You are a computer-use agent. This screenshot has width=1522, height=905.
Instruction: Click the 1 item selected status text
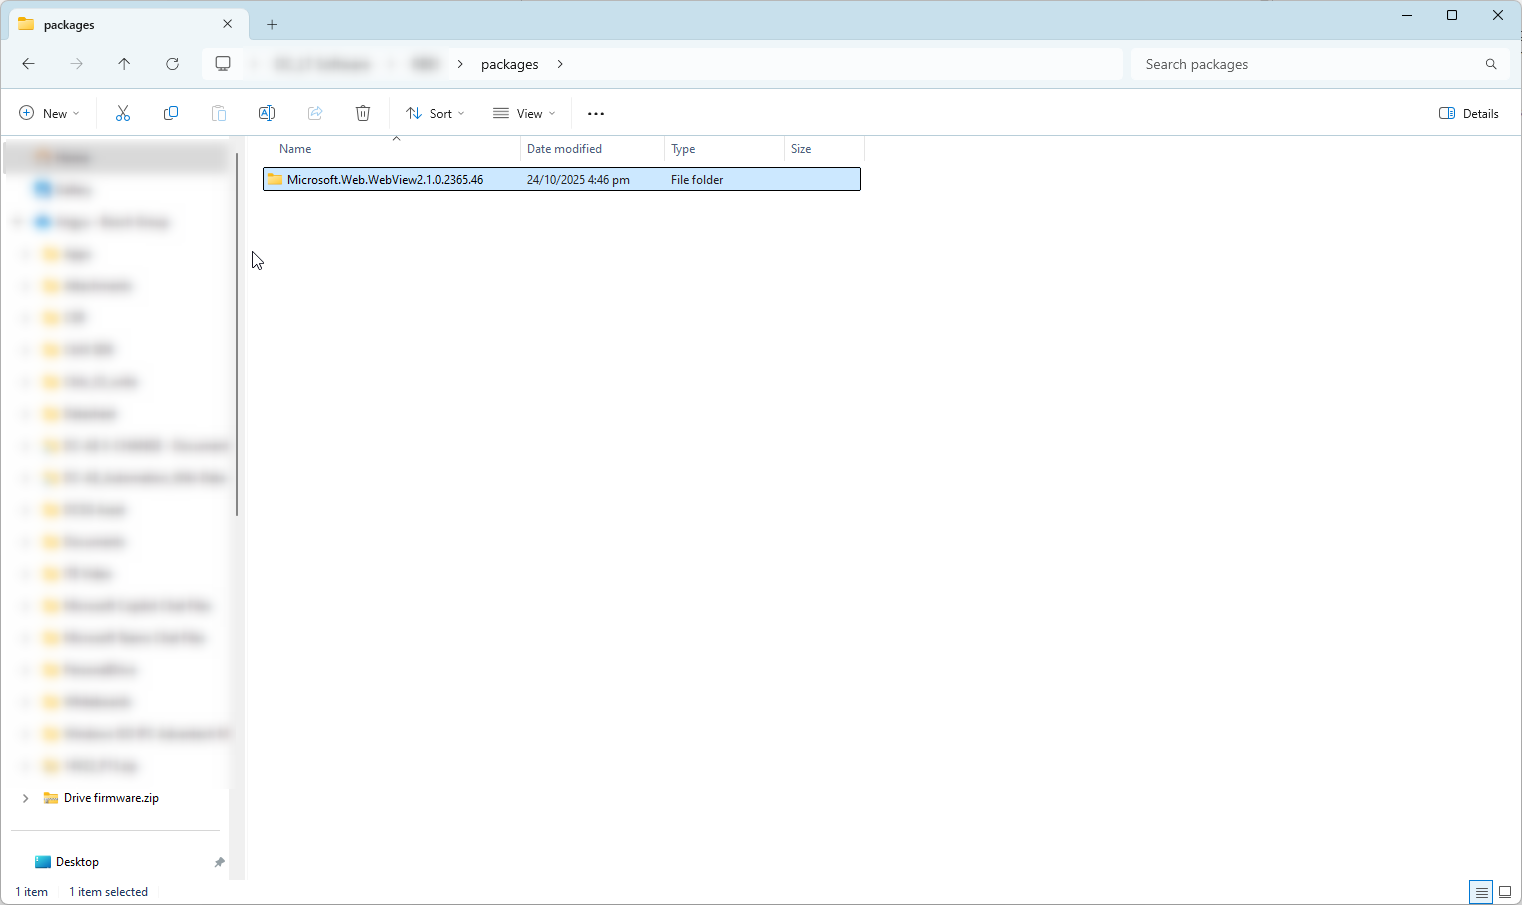click(108, 892)
